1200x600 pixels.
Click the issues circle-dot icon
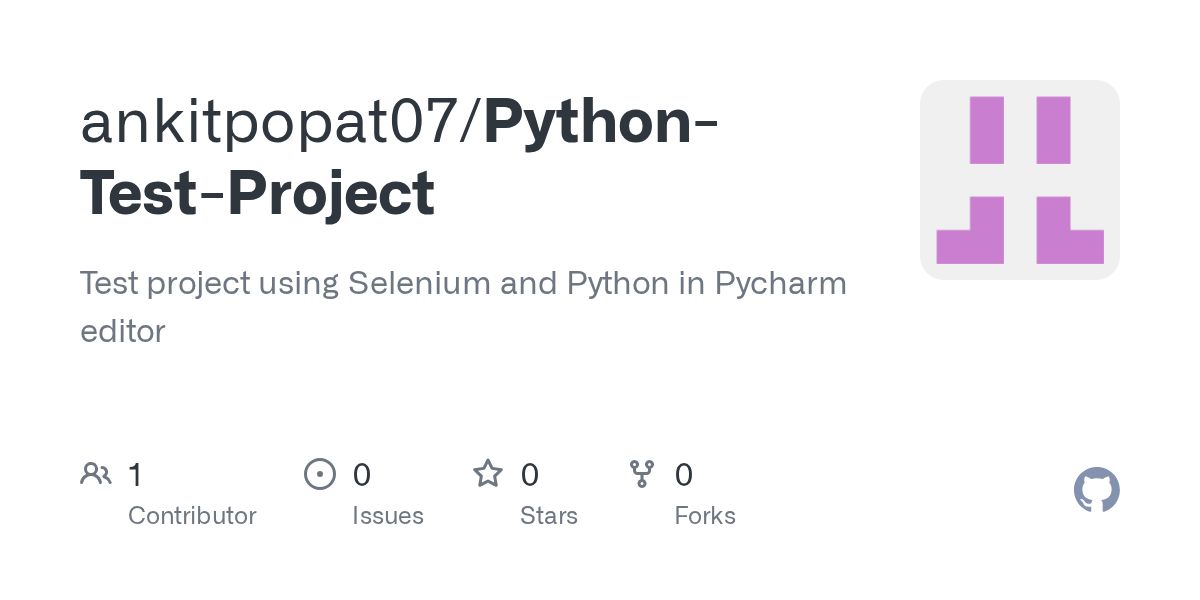click(319, 473)
